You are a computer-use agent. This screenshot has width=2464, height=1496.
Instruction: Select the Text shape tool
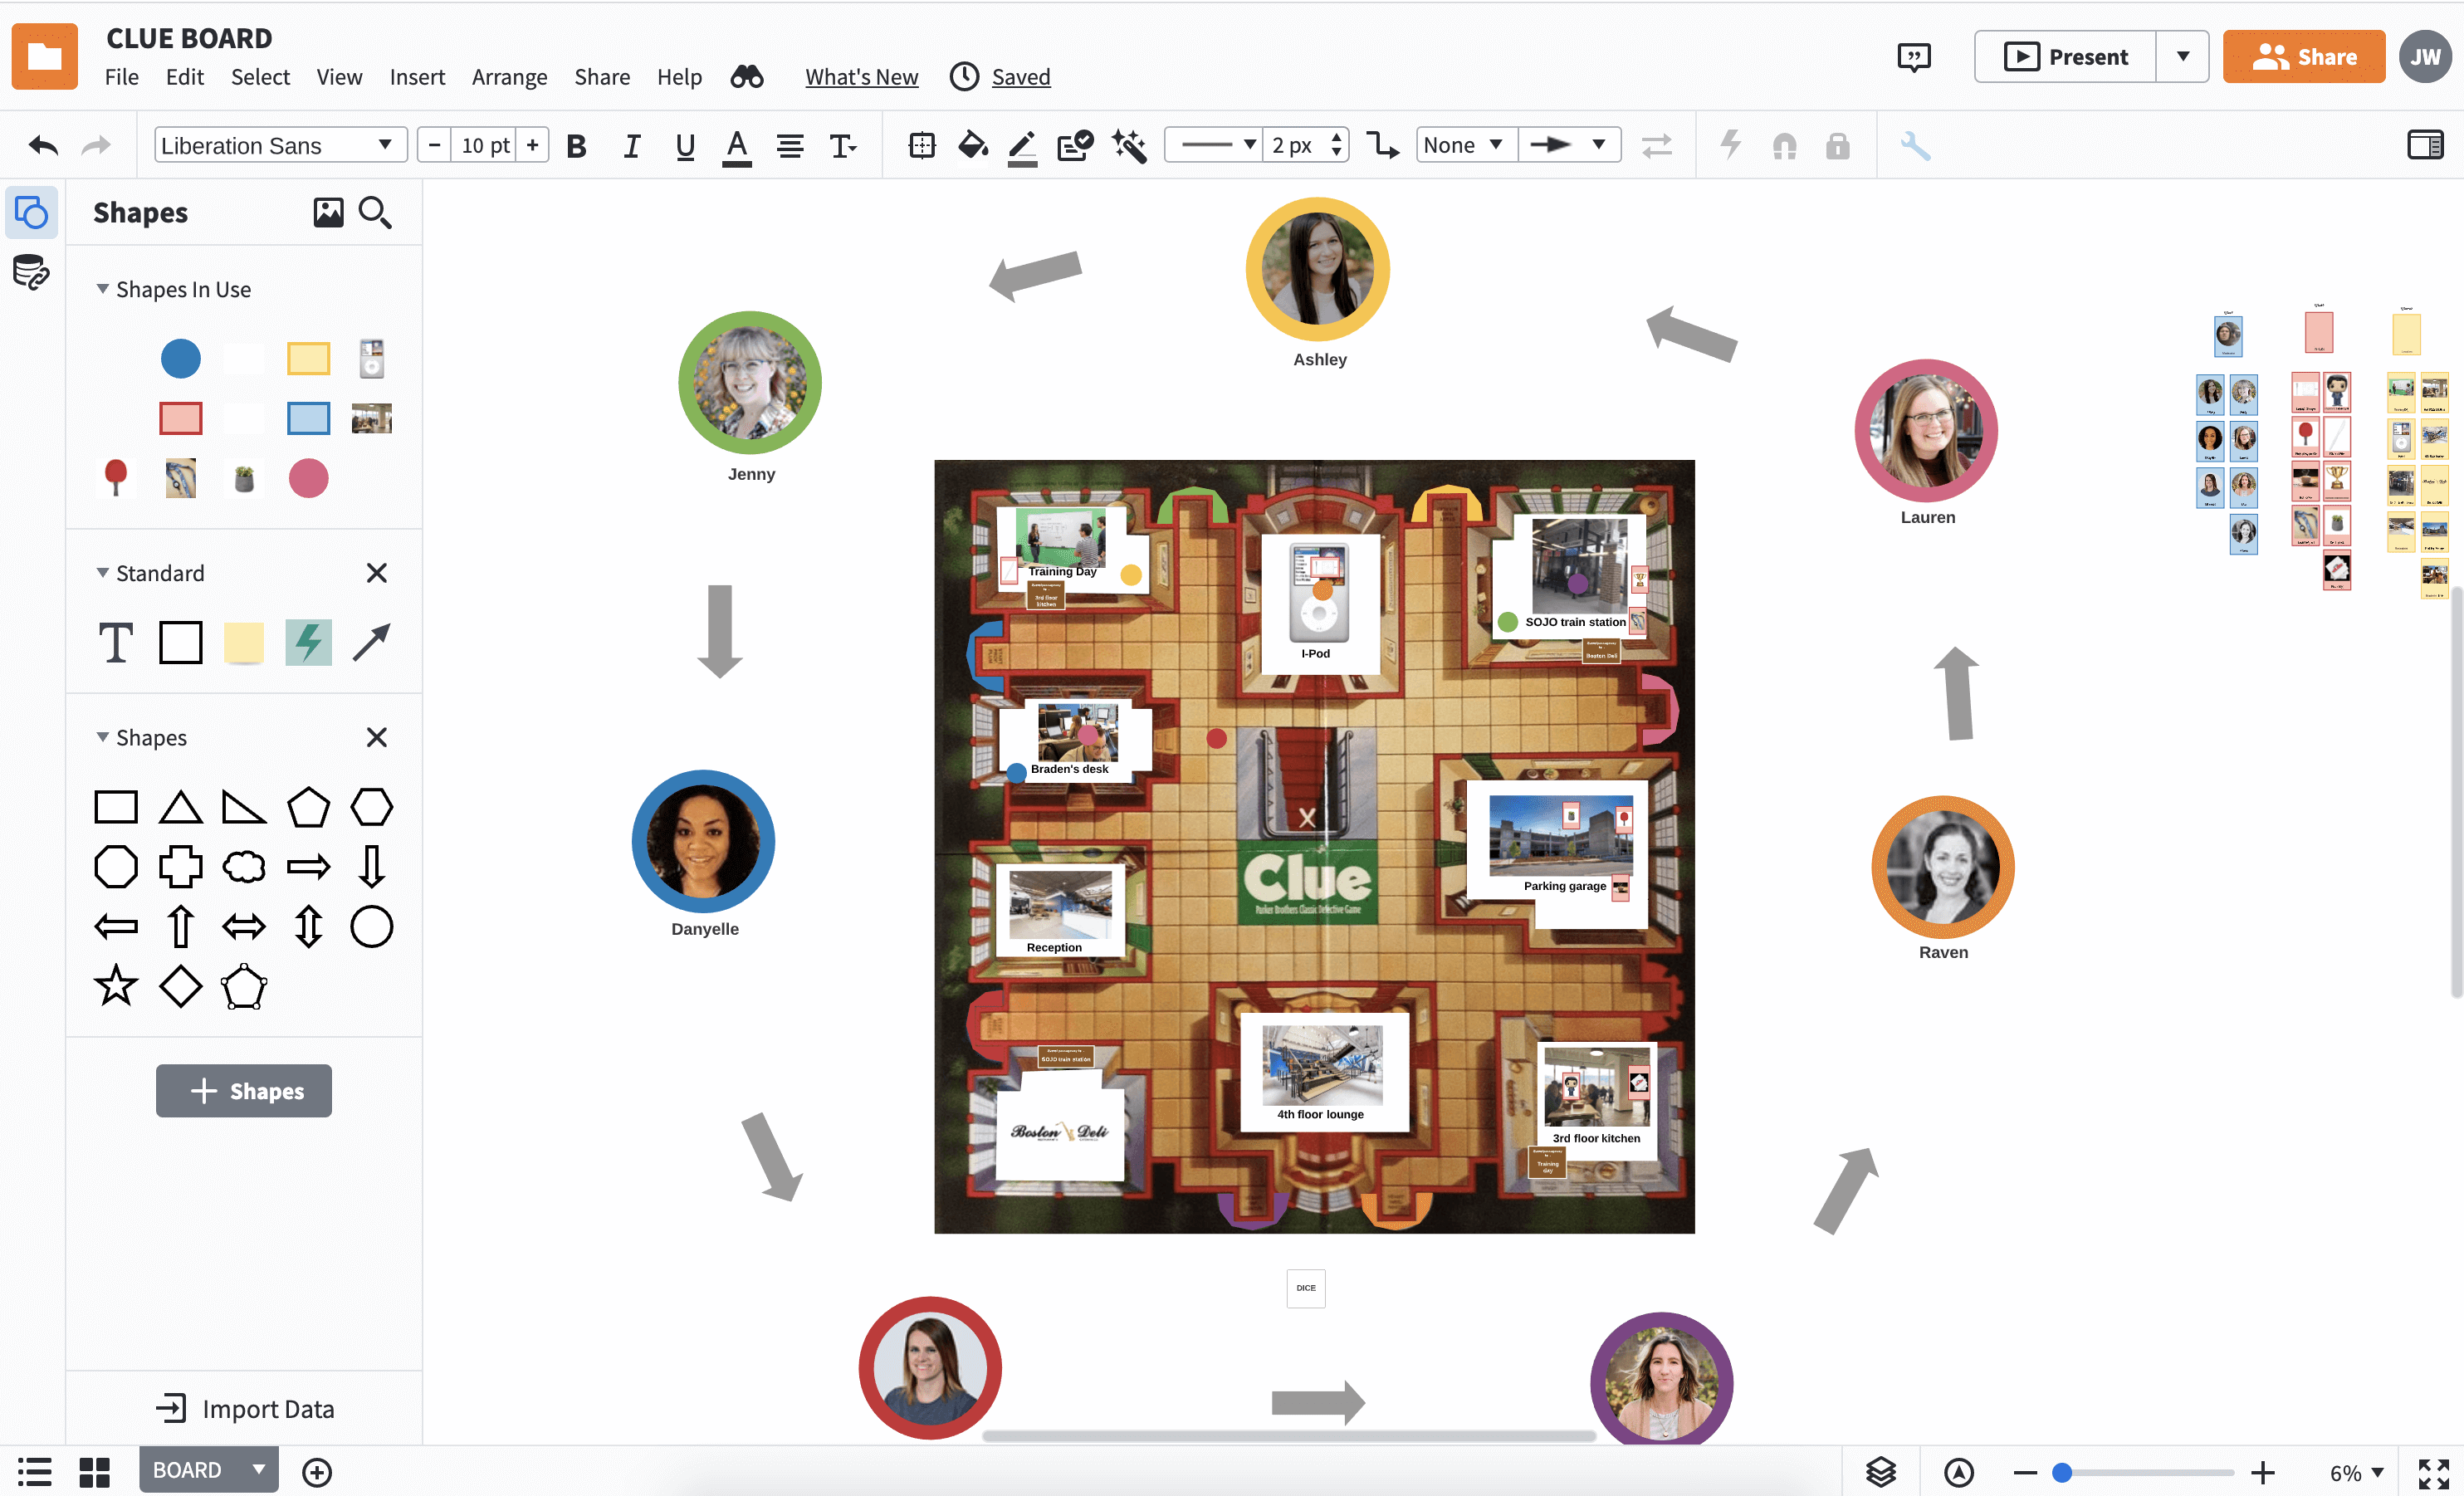point(116,642)
